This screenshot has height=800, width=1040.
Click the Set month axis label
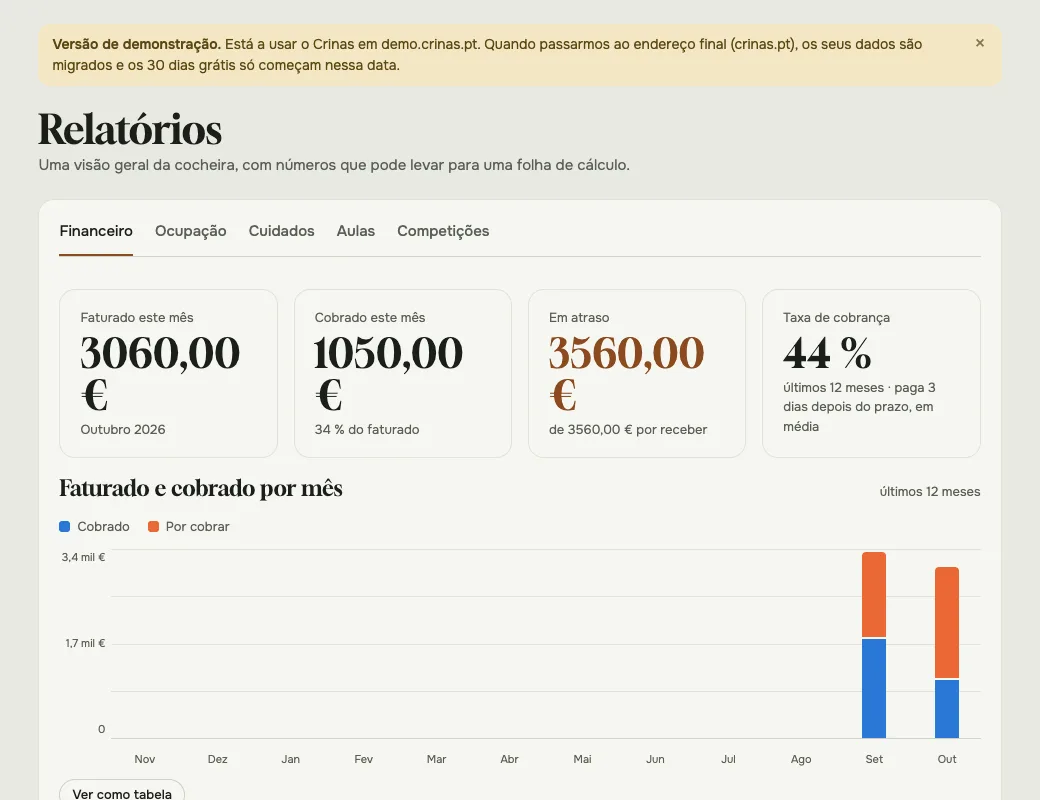point(874,759)
